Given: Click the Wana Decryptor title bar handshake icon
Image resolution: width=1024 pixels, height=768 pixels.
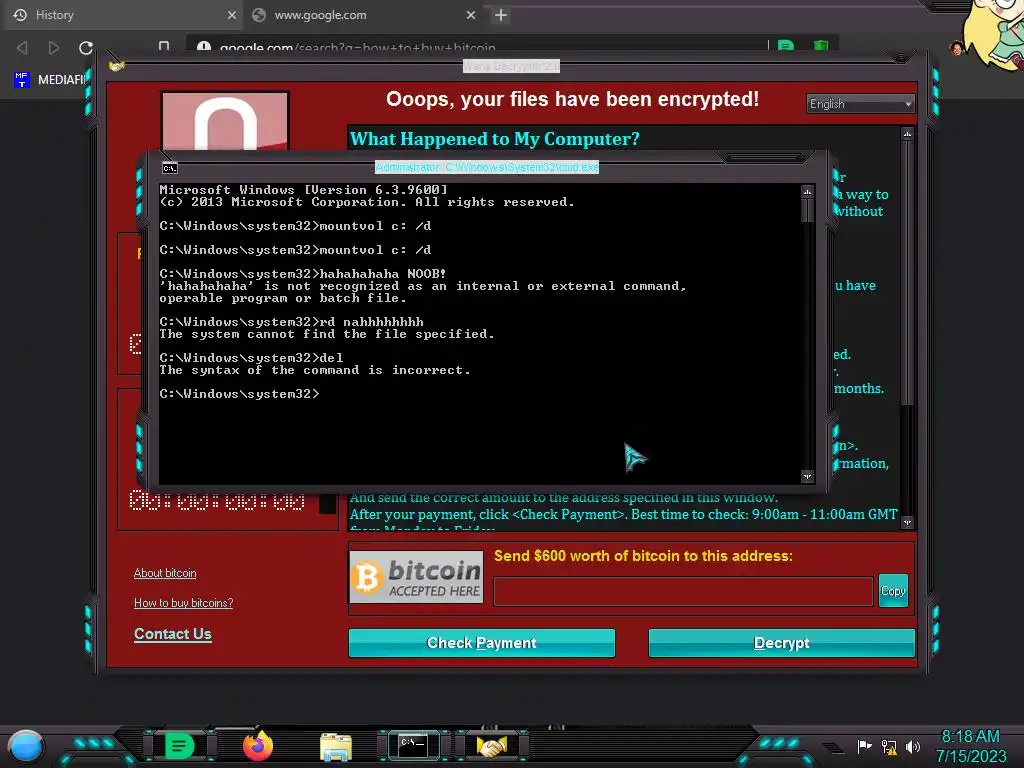Looking at the screenshot, I should (117, 66).
